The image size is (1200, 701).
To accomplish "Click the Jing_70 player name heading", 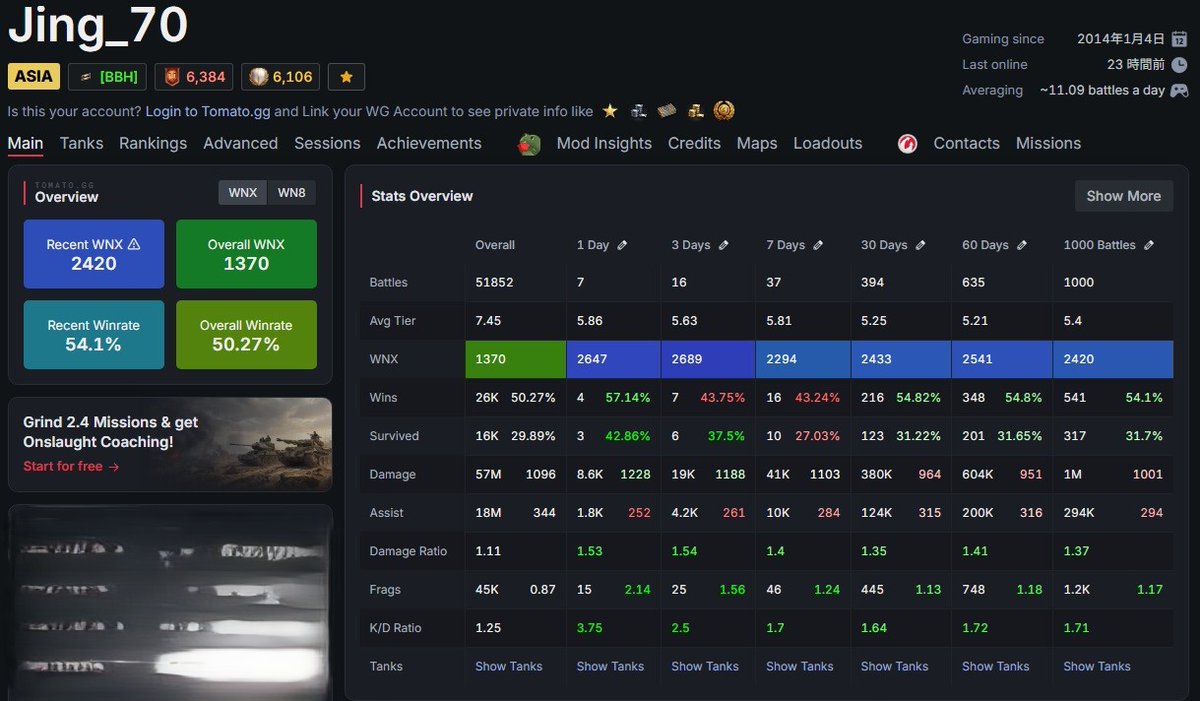I will [98, 26].
